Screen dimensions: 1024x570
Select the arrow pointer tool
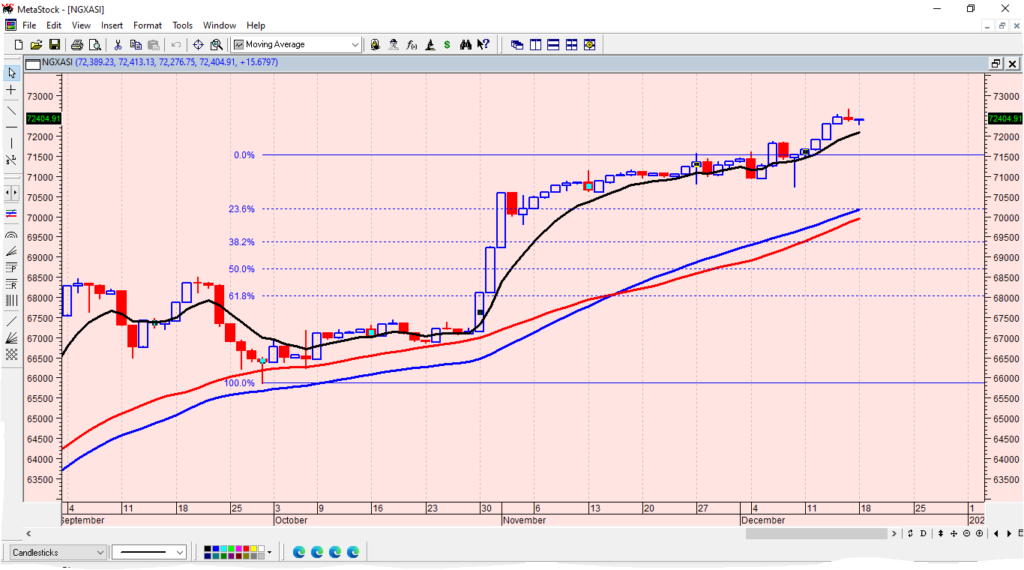click(x=11, y=73)
